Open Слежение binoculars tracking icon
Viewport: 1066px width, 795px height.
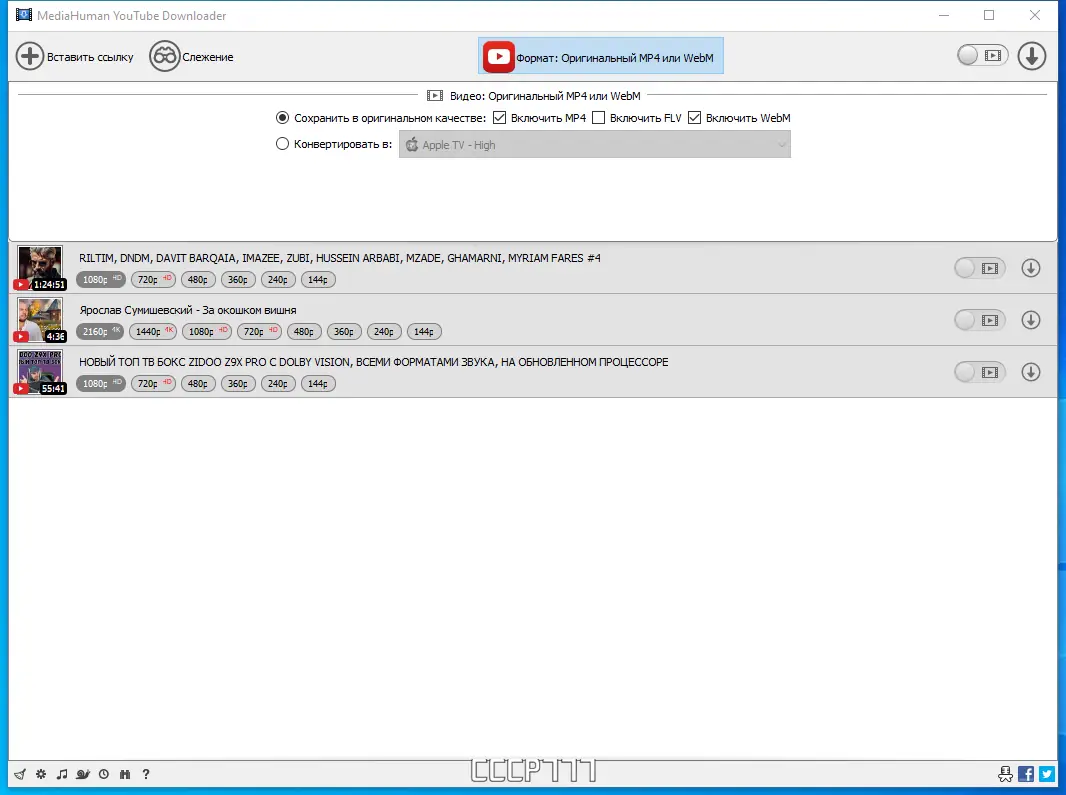(x=165, y=56)
